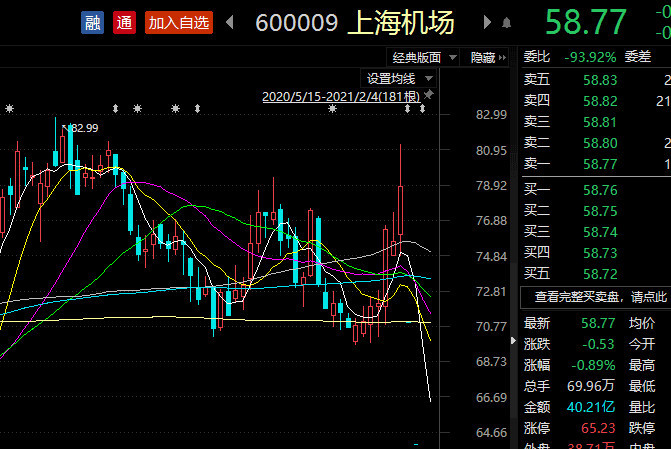Screen dimensions: 671x449
Task: Click the small panel collapse arrow right of chart
Action: pyautogui.click(x=514, y=341)
